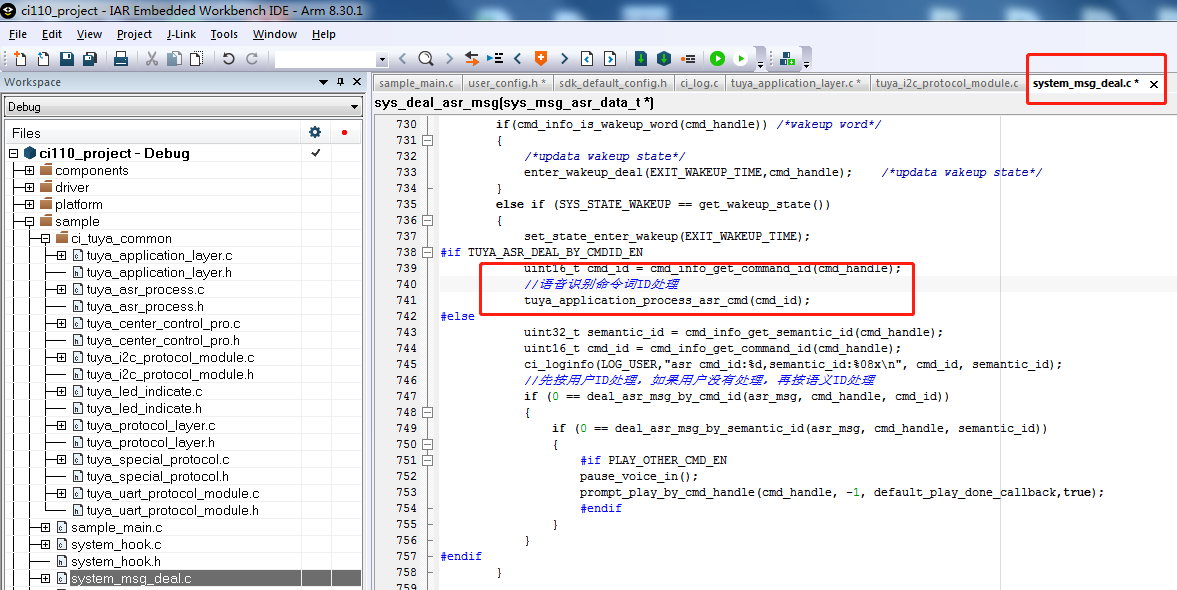This screenshot has height=590, width=1177.
Task: Switch to the sample_main.c tab
Action: click(x=417, y=83)
